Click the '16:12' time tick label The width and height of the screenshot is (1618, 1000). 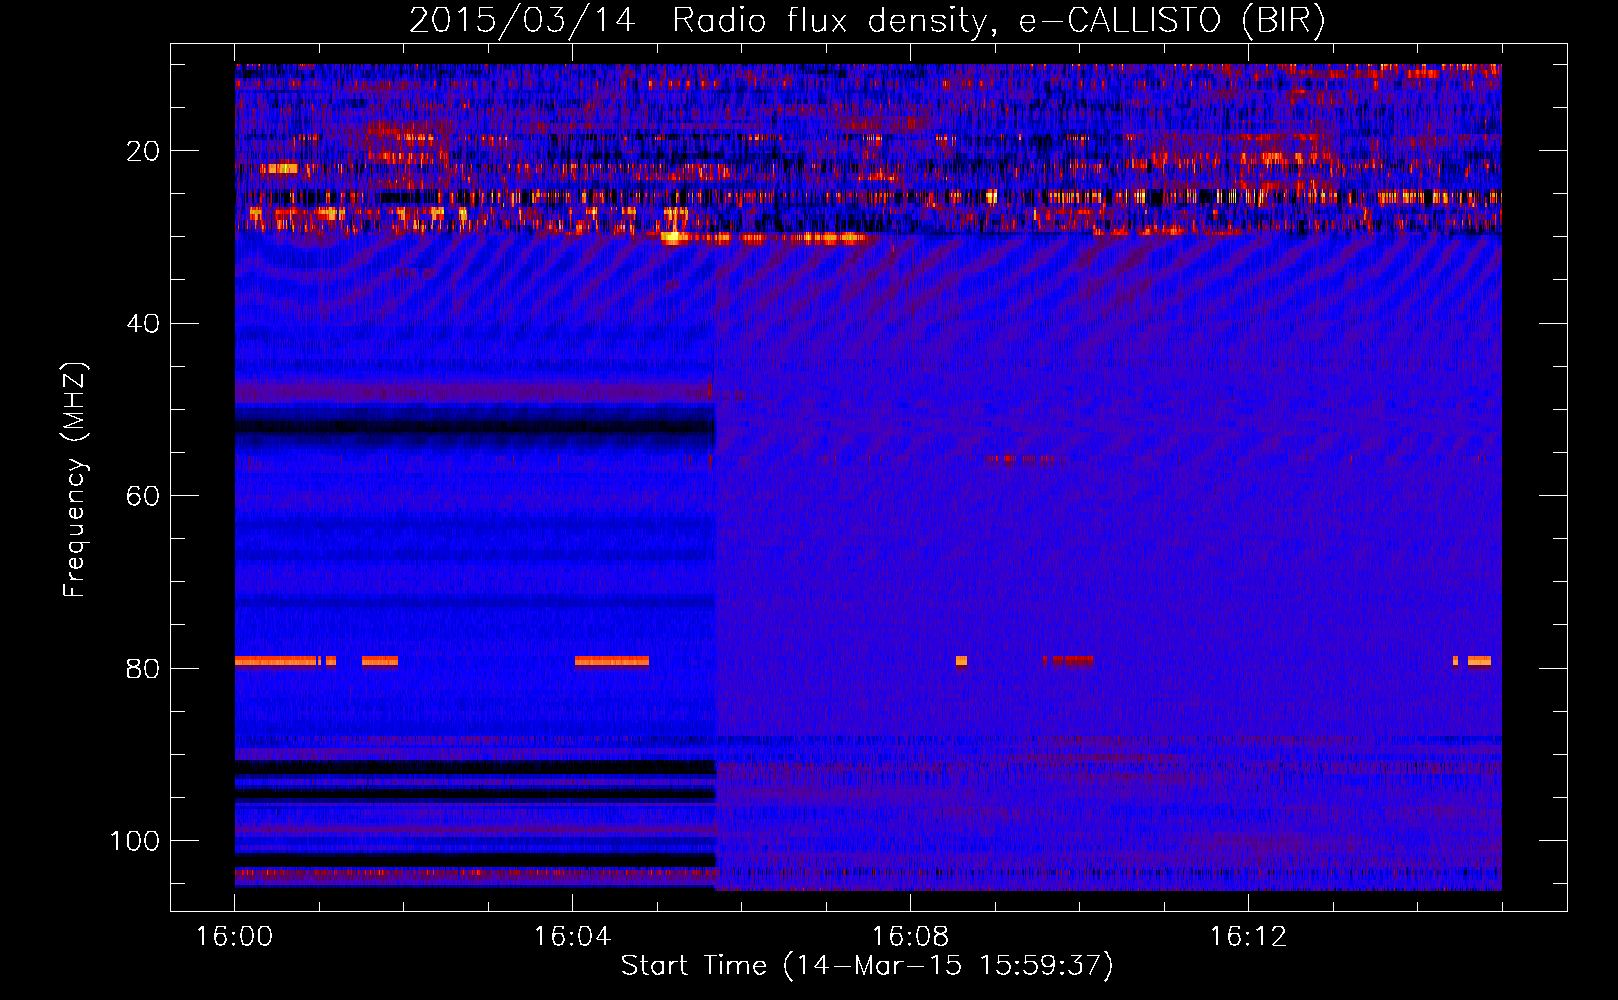click(x=1248, y=937)
